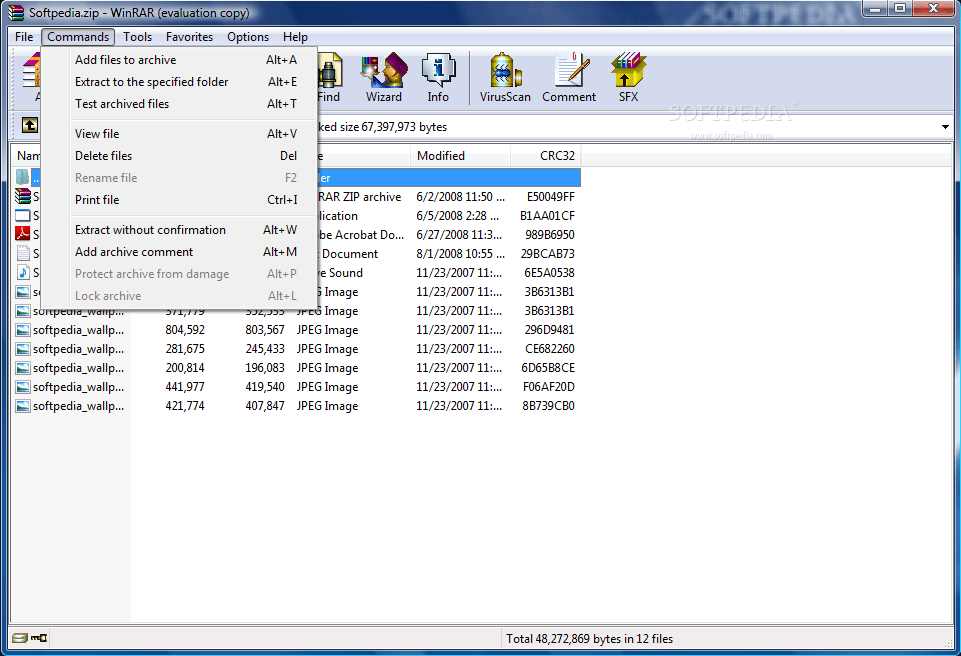The height and width of the screenshot is (656, 961).
Task: Run VirusScan on the archive
Action: (504, 77)
